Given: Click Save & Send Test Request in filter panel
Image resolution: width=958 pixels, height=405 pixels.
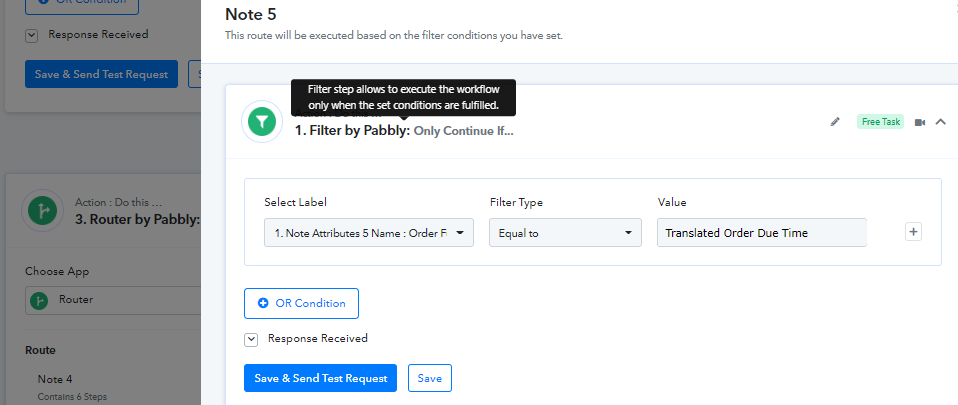Looking at the screenshot, I should pos(320,378).
